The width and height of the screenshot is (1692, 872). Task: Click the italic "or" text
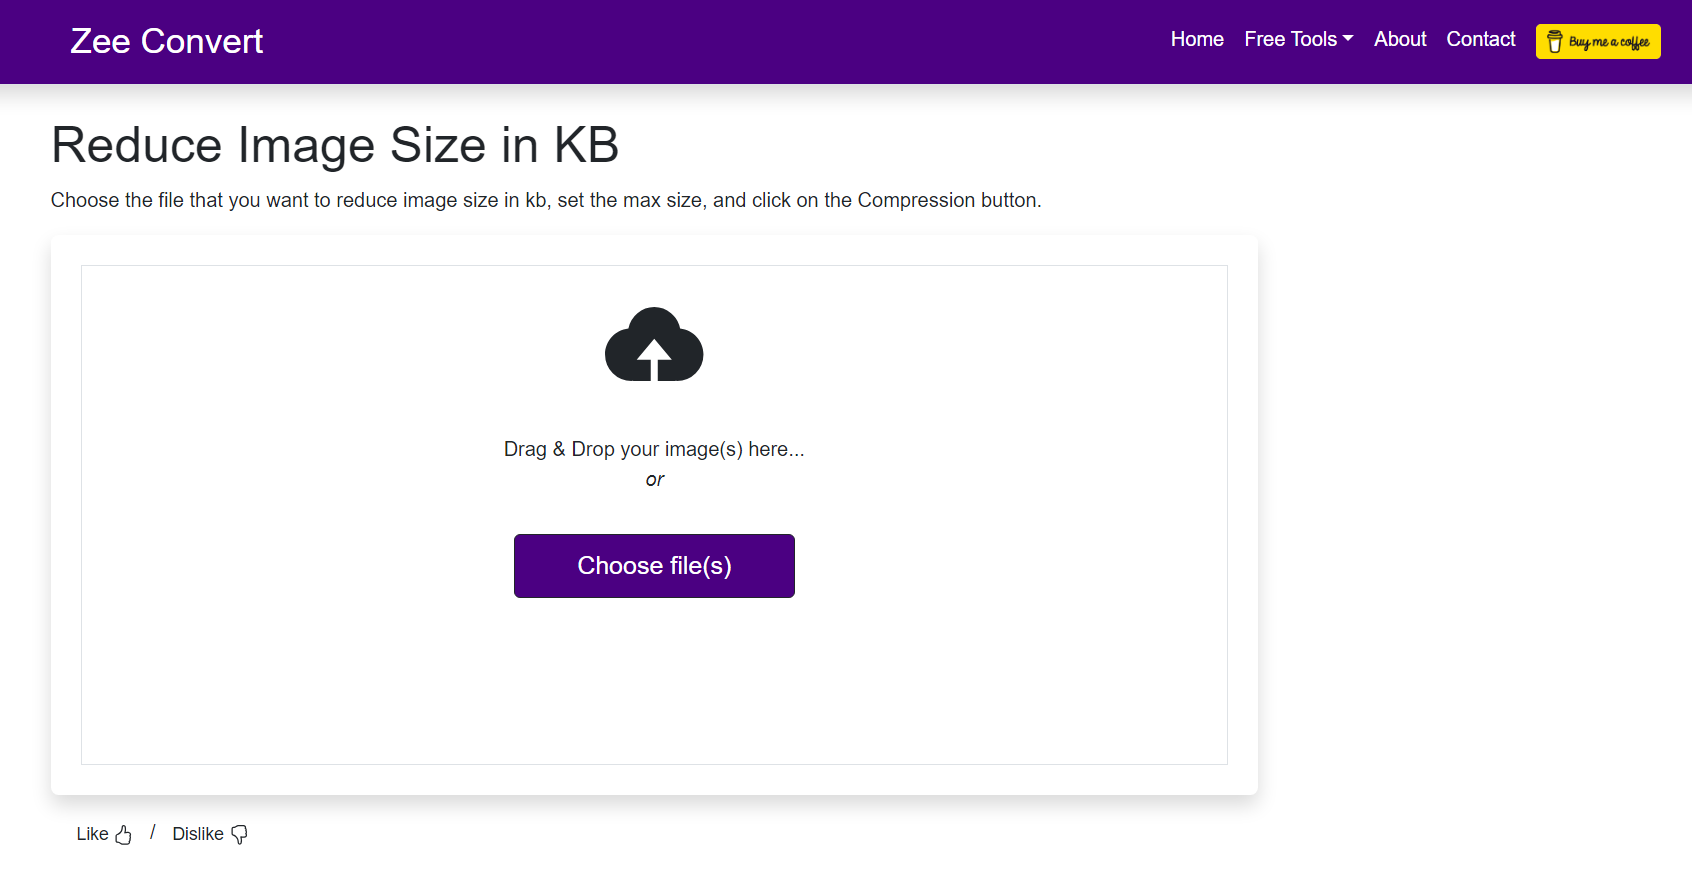[x=655, y=480]
